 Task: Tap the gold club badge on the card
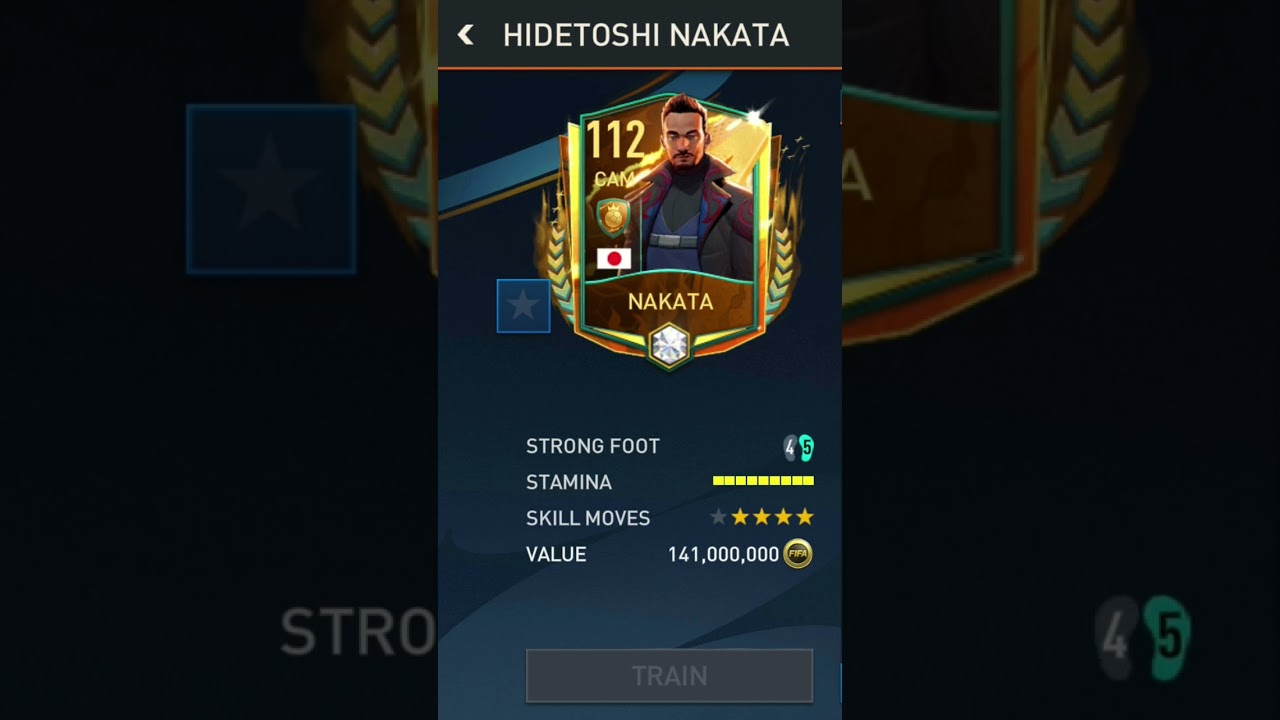613,217
